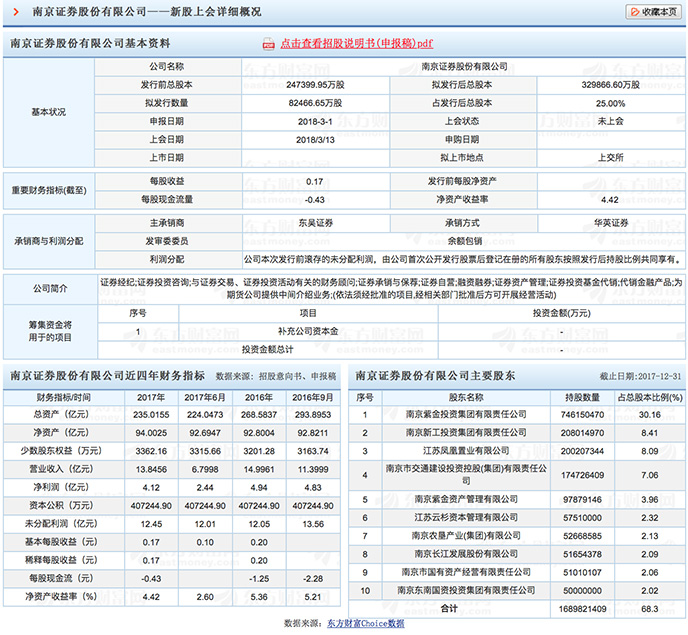Click the 补充公司资本金 project entry
This screenshot has width=688, height=635.
click(x=308, y=331)
